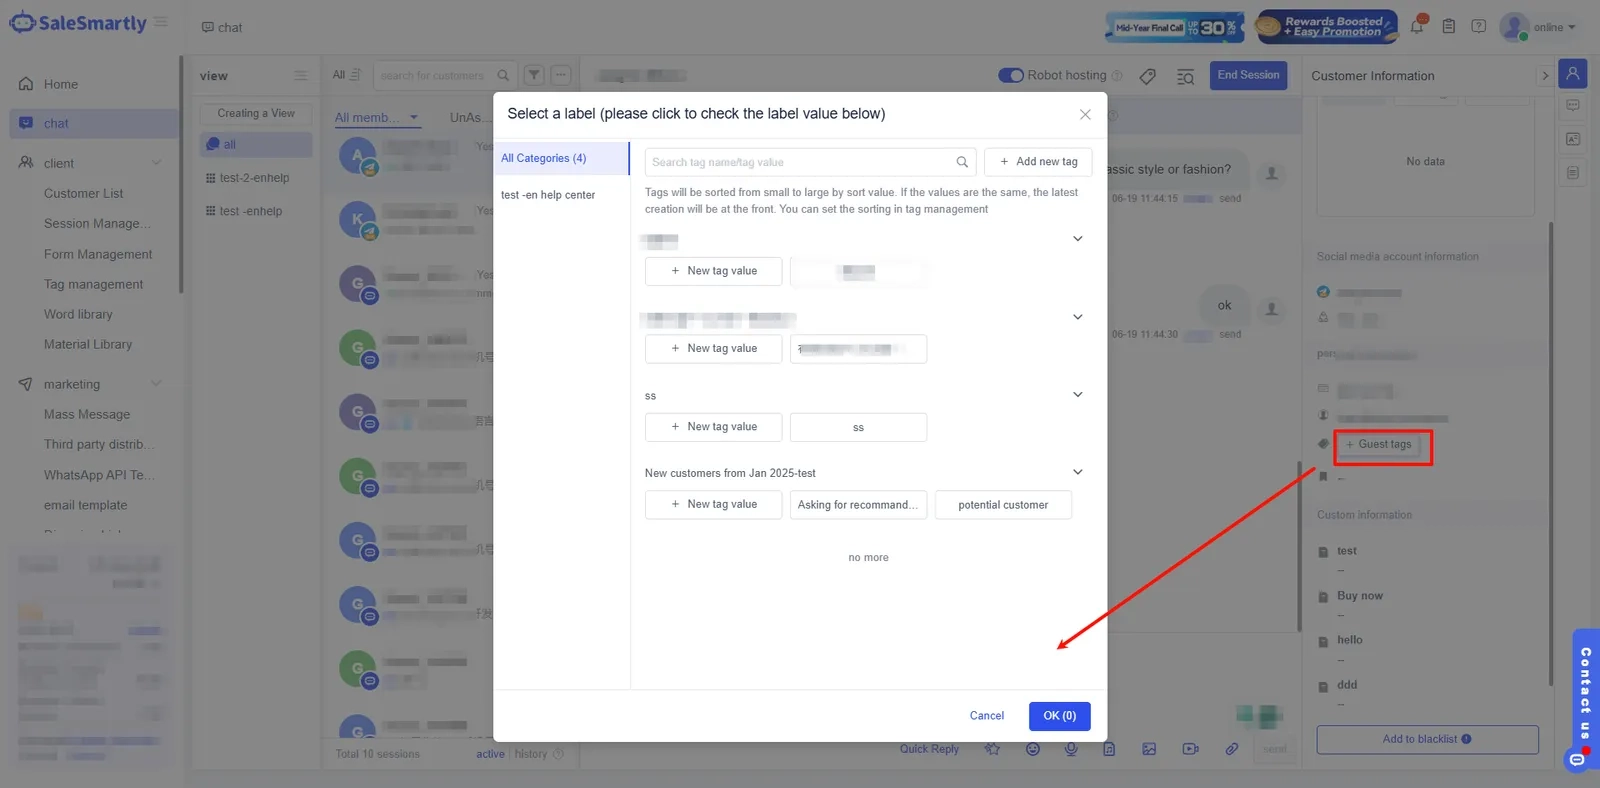
Task: Collapse the Customer Information panel arrow
Action: [x=1545, y=76]
